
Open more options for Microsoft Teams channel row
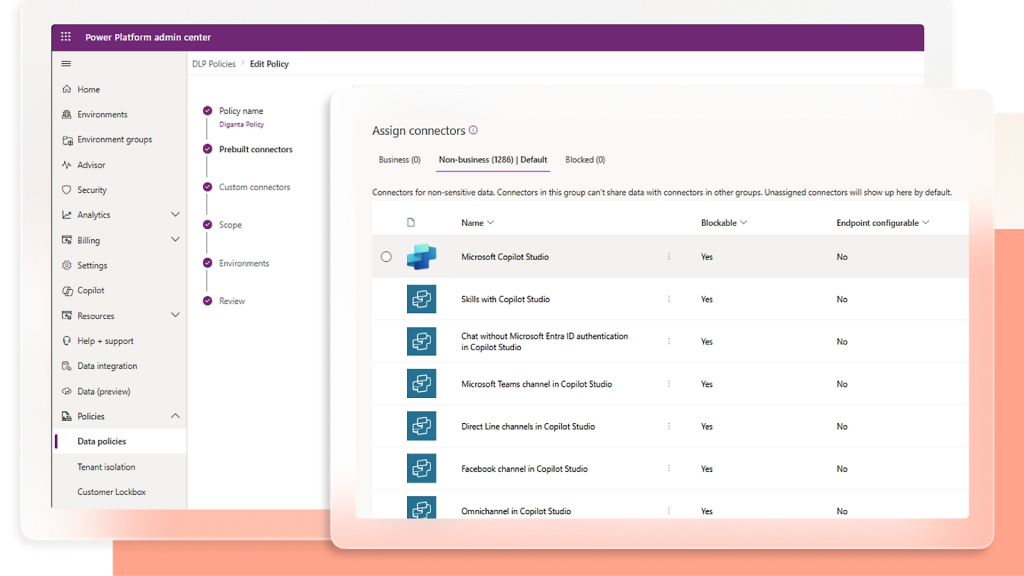(669, 384)
